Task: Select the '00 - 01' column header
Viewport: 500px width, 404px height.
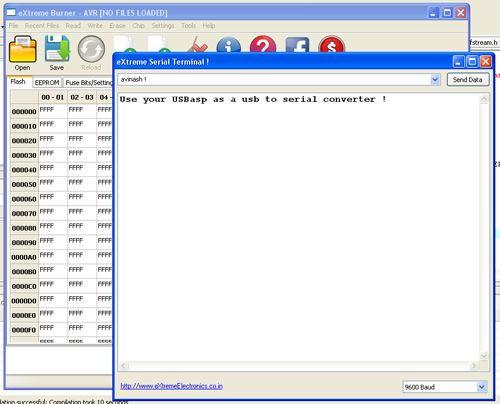Action: [x=53, y=97]
